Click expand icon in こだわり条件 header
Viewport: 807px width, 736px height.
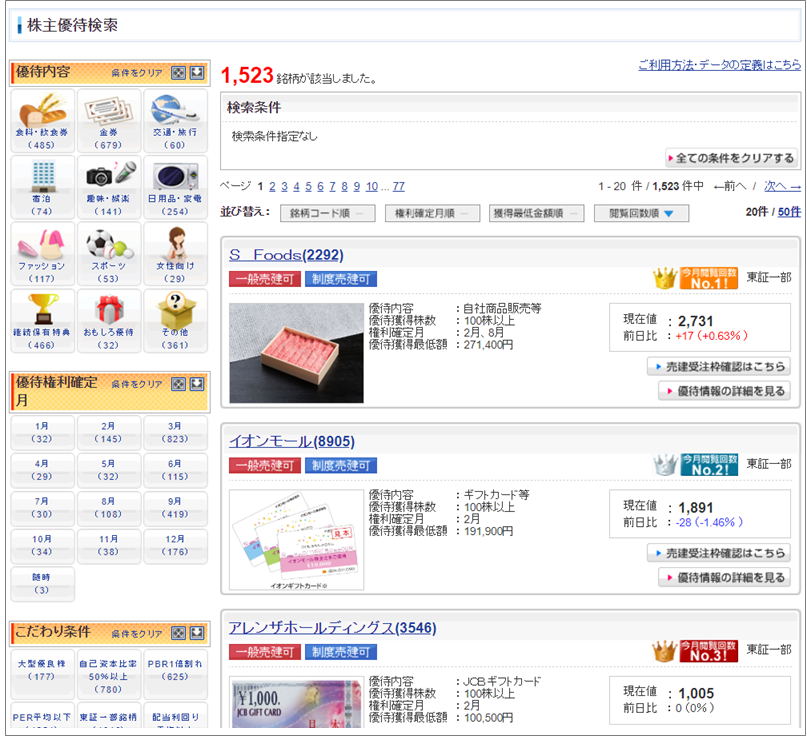click(179, 633)
